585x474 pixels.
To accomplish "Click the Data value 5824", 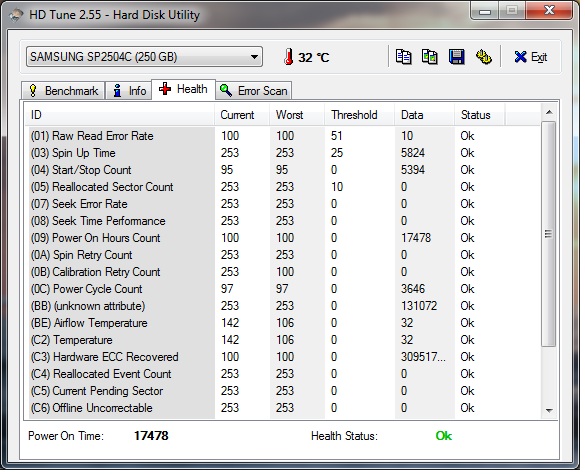I will click(413, 153).
